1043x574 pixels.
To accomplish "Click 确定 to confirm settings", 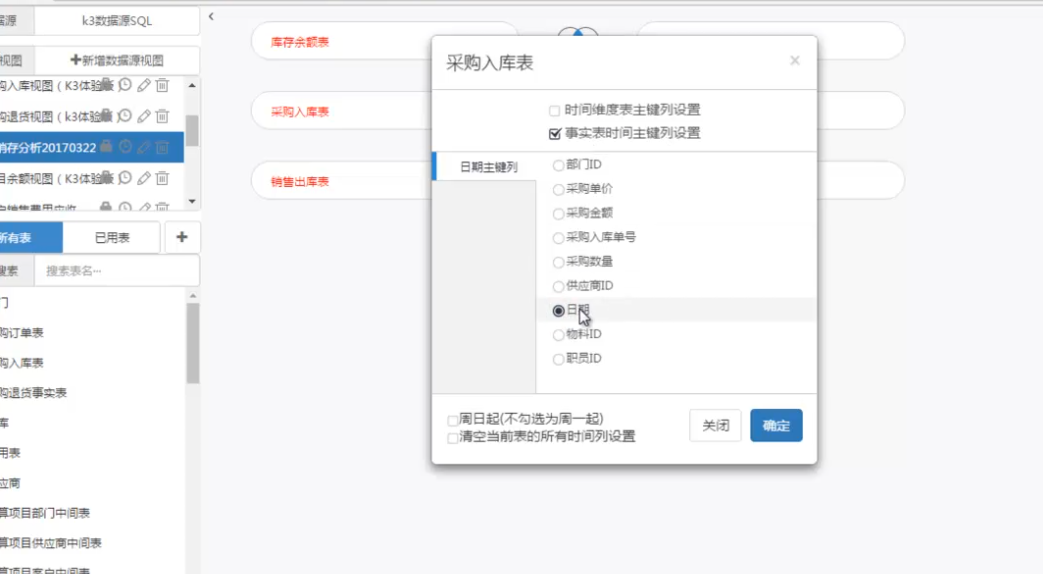I will [x=776, y=425].
